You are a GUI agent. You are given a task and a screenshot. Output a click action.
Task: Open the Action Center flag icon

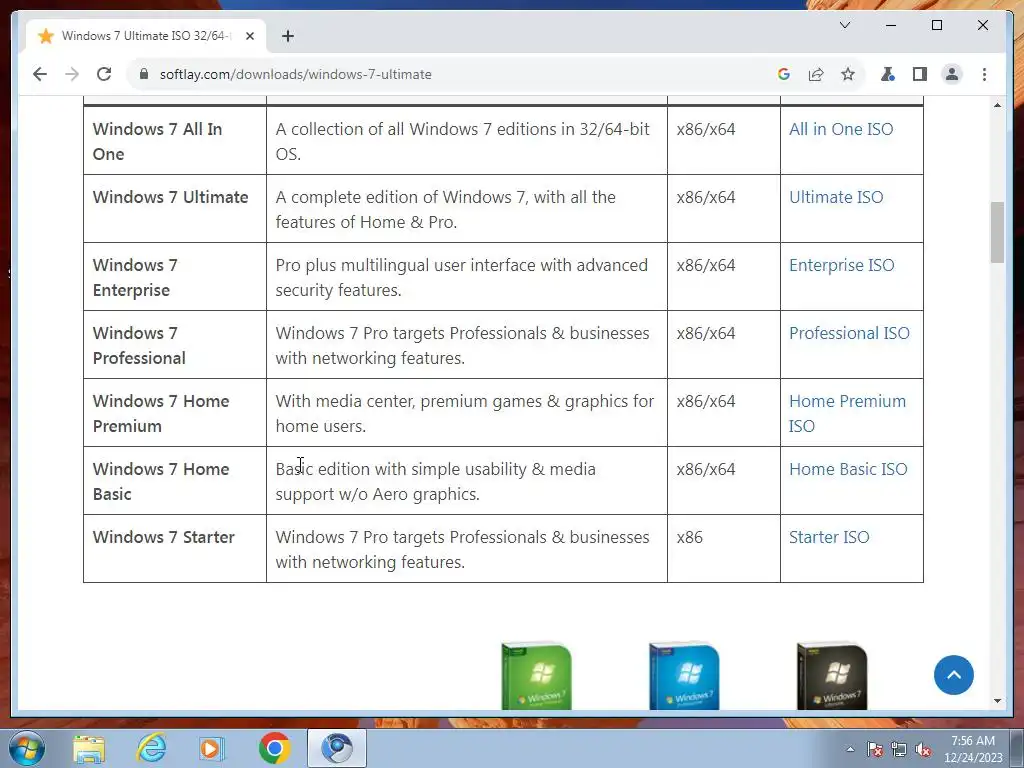click(x=874, y=749)
